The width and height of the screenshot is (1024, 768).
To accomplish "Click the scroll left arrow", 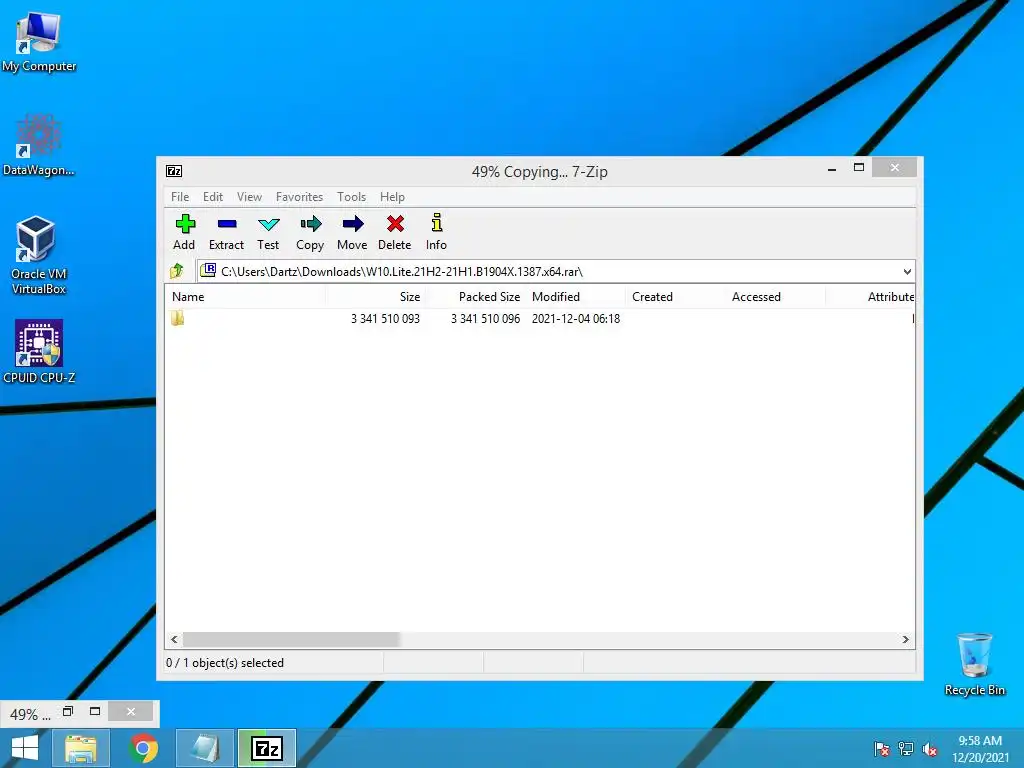I will tap(174, 639).
